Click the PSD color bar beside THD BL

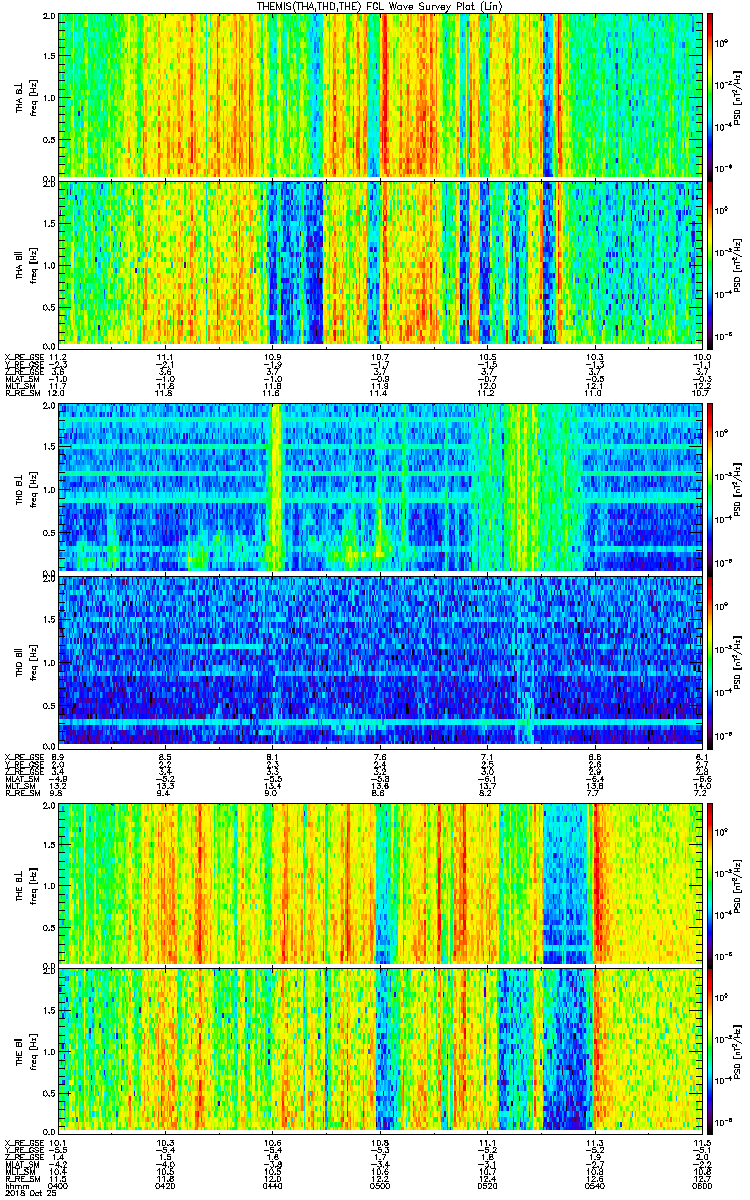coord(710,488)
